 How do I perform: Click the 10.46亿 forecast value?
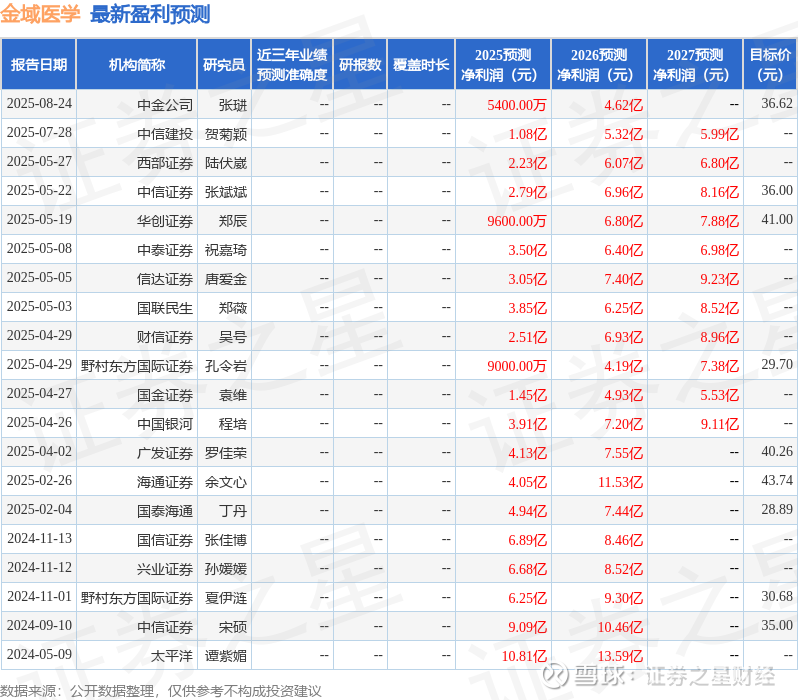pyautogui.click(x=620, y=627)
